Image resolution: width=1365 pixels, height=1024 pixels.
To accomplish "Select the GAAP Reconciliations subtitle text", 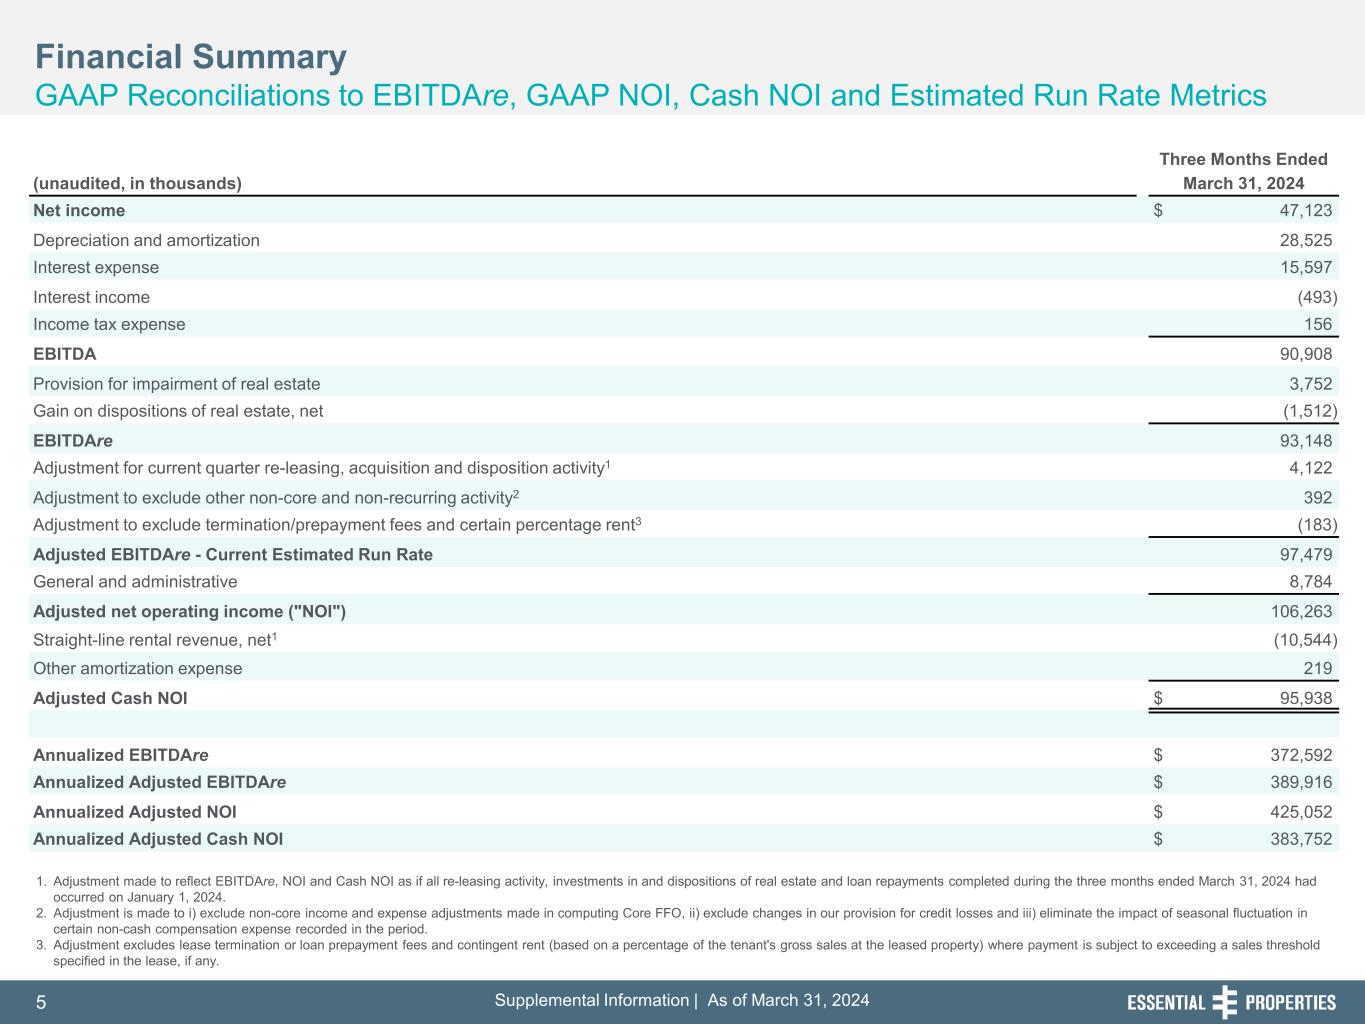I will [x=650, y=96].
